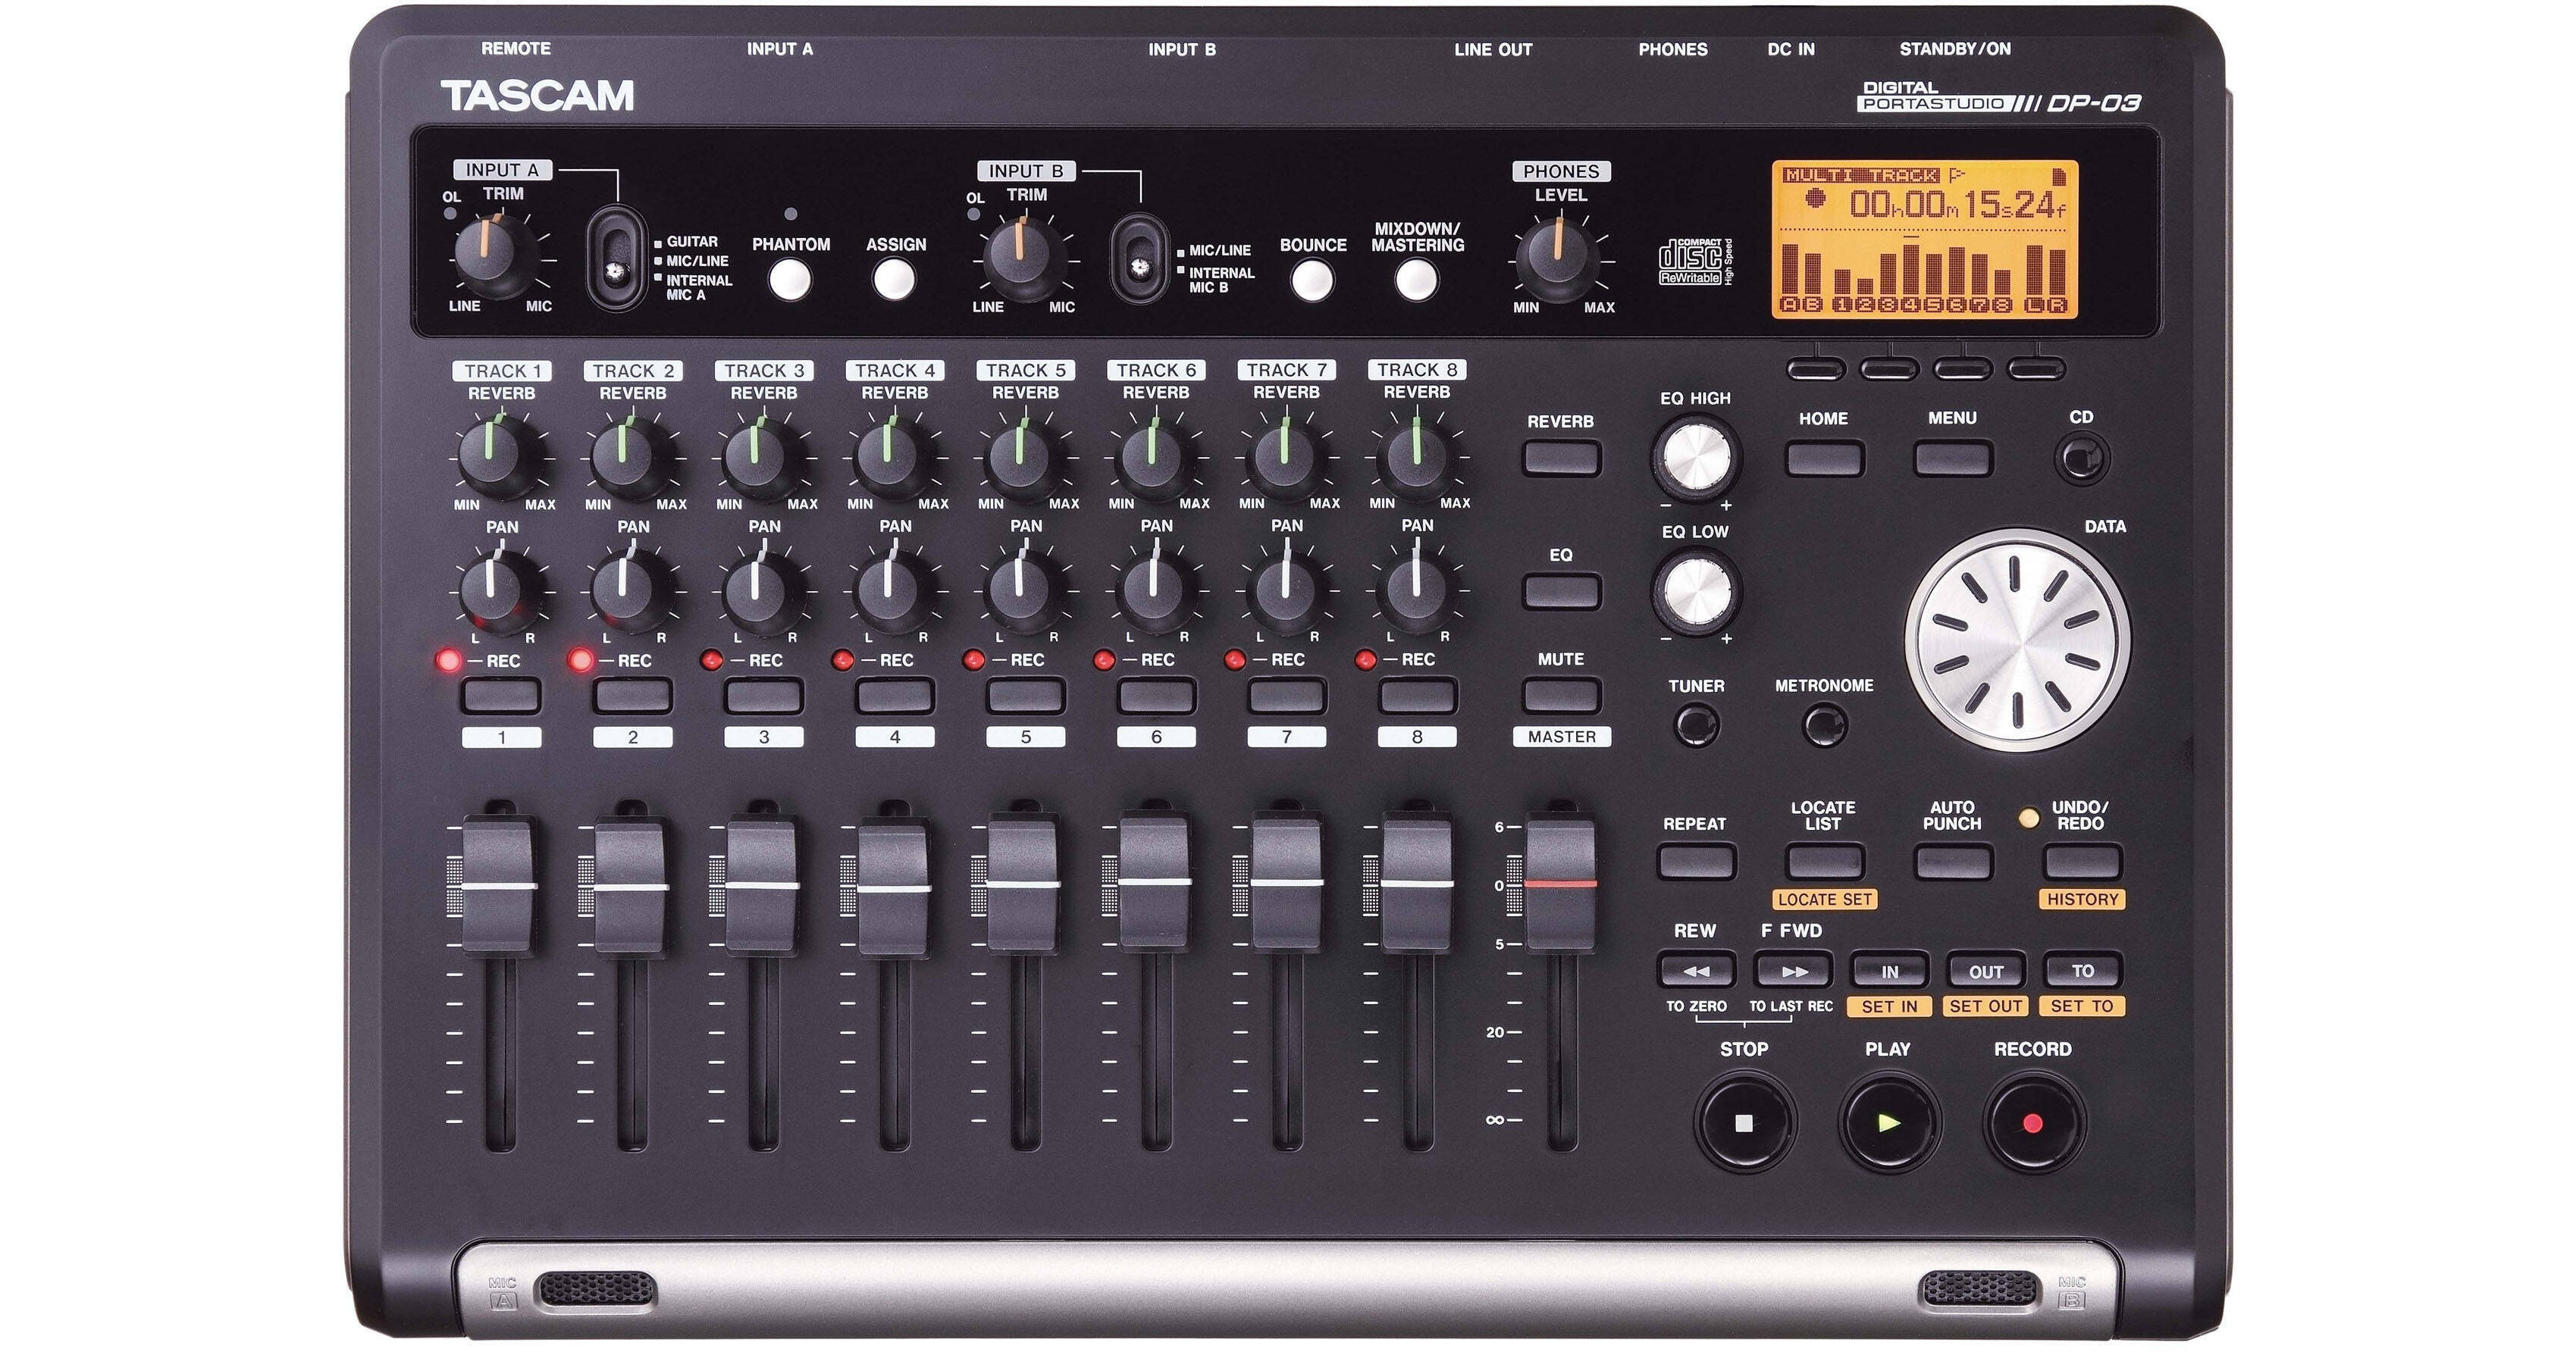Activate the BOUNCE mode button
The image size is (2576, 1352).
(1313, 281)
